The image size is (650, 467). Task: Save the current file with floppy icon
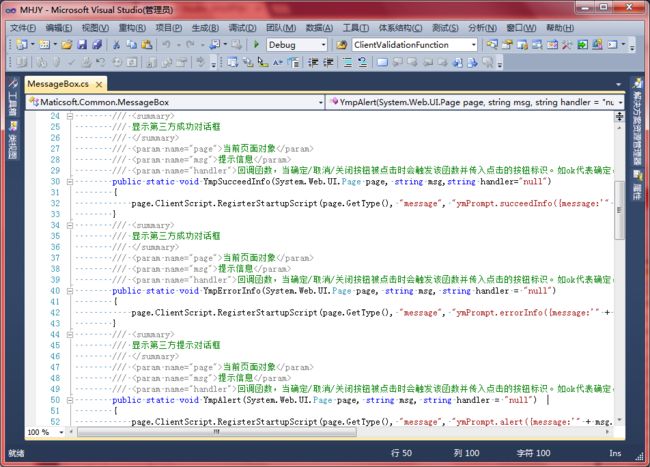tap(82, 44)
